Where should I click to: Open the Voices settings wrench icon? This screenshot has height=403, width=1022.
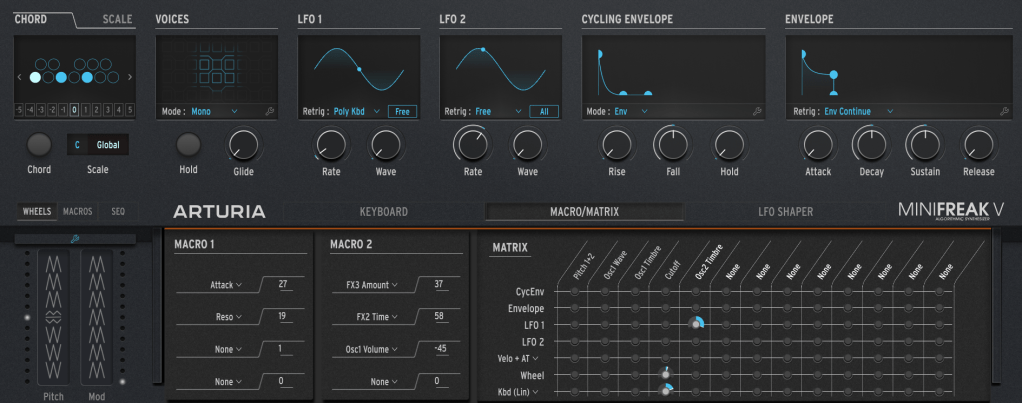[x=270, y=112]
